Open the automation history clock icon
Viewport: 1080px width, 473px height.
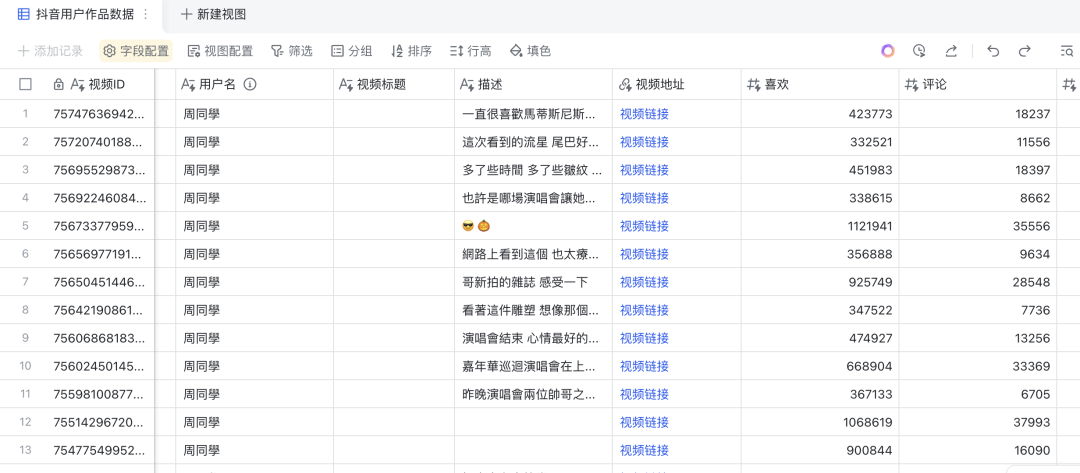click(919, 51)
